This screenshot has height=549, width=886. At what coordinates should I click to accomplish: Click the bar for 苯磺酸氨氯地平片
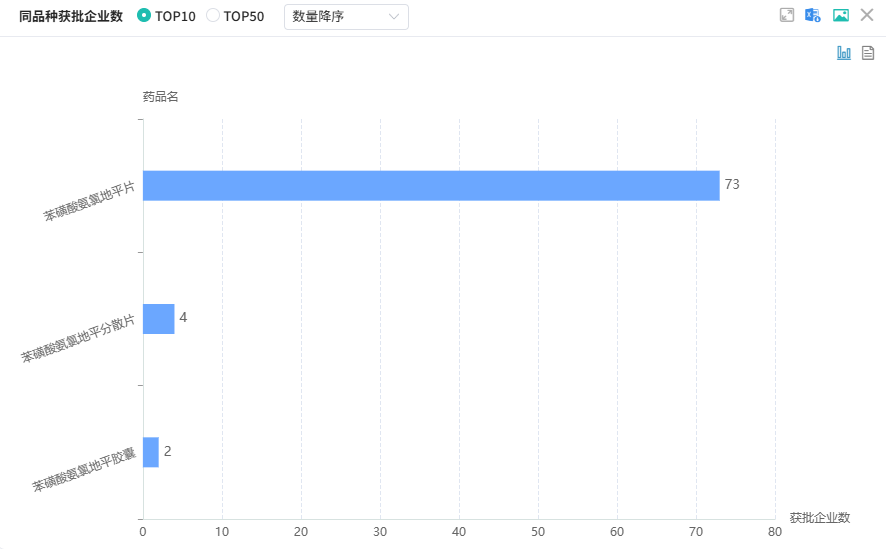point(431,186)
